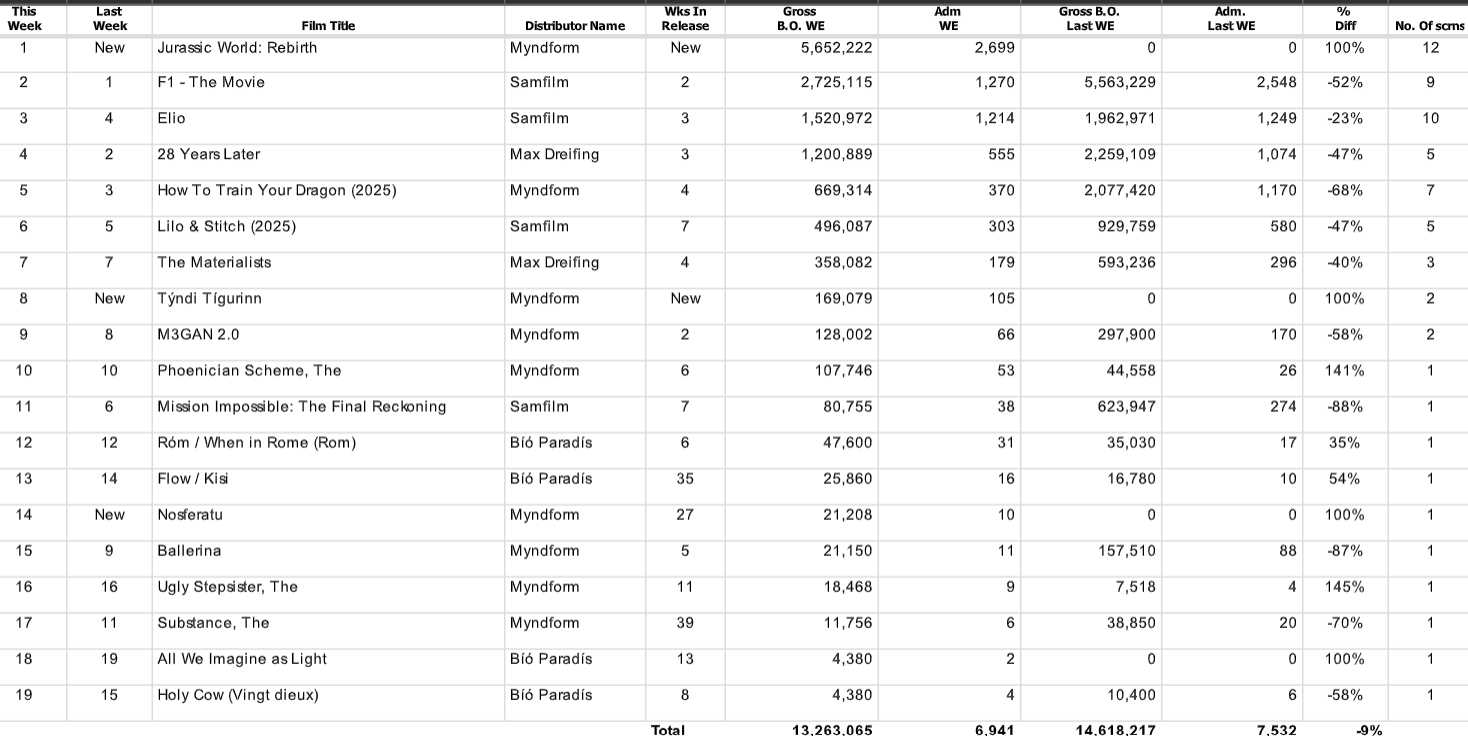Select Mission Impossible: The Final Reckoning
The width and height of the screenshot is (1468, 736).
pyautogui.click(x=301, y=406)
